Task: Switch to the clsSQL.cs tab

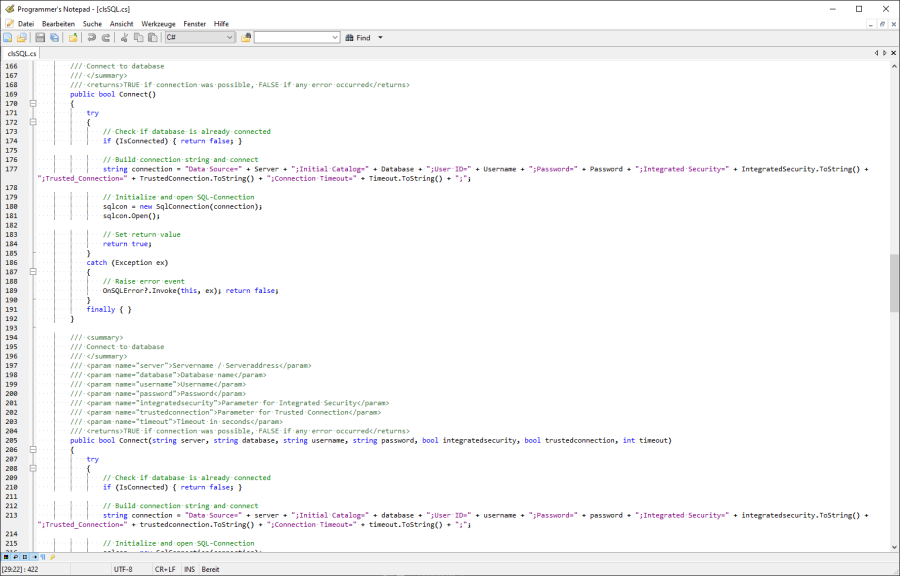Action: pos(22,53)
